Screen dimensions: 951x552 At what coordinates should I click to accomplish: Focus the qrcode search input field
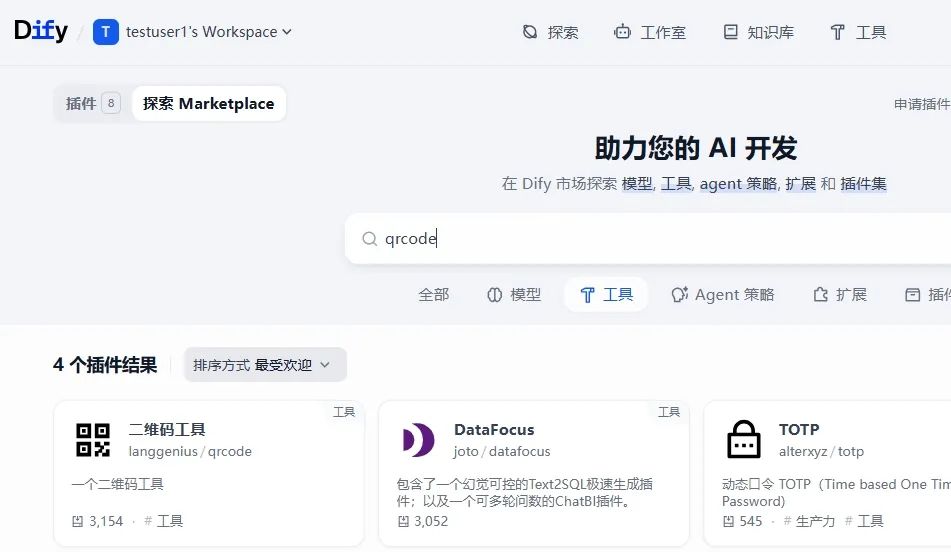pyautogui.click(x=648, y=238)
